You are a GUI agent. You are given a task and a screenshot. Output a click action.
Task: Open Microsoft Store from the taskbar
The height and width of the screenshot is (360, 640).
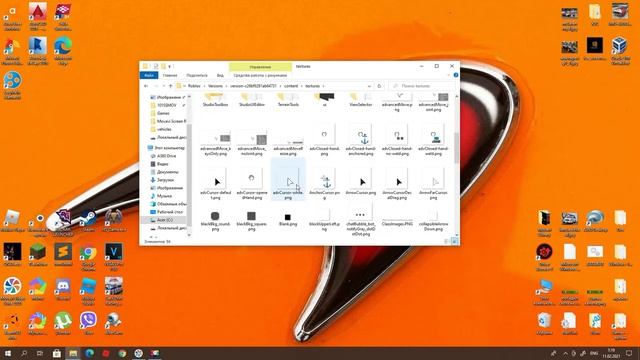pyautogui.click(x=57, y=353)
